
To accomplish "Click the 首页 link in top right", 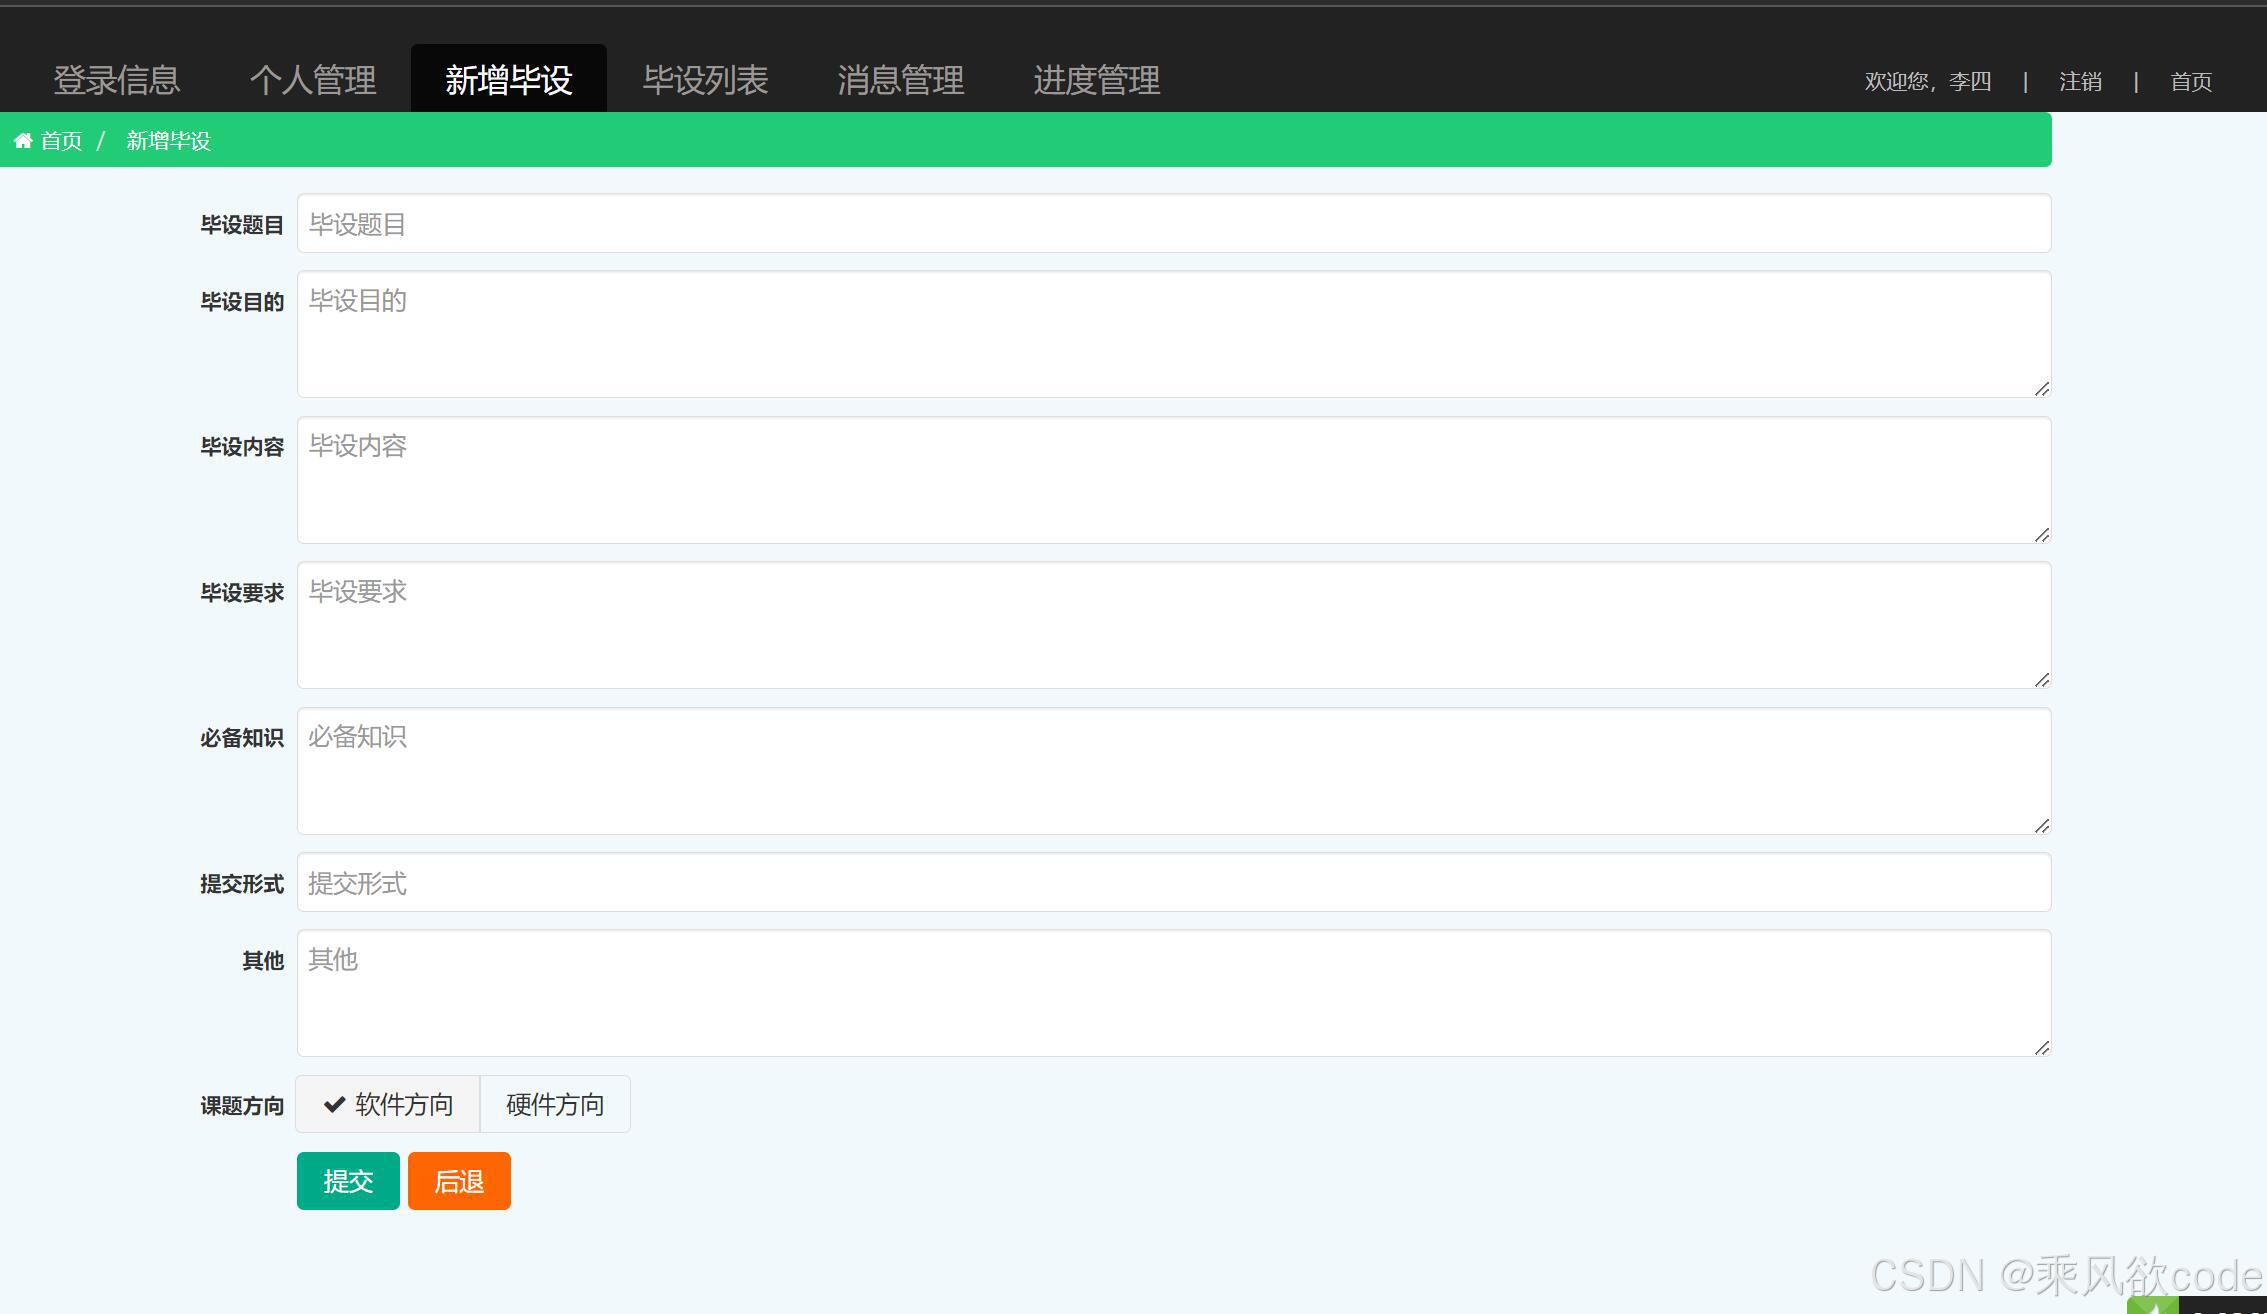I will coord(2190,82).
